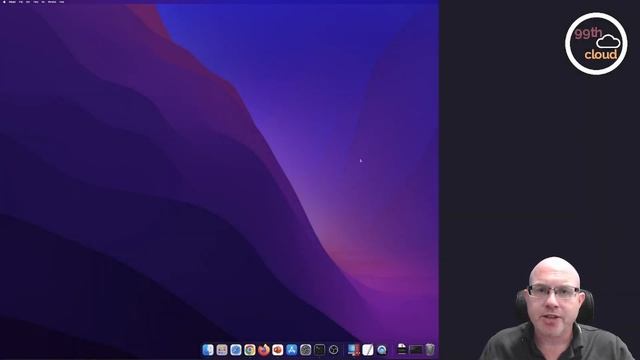Open the App Store Dock icon

point(291,350)
